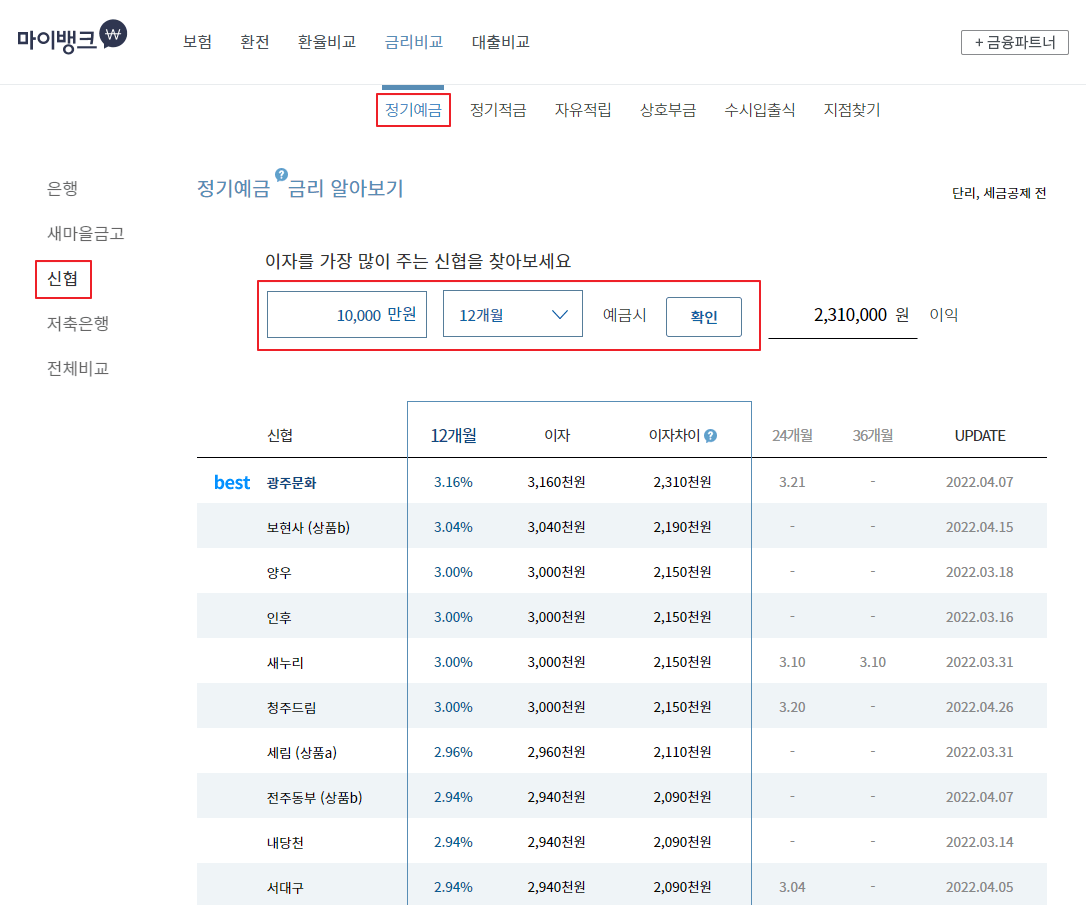This screenshot has height=905, width=1086.
Task: Click the 신협 column header in the table
Action: (x=280, y=436)
